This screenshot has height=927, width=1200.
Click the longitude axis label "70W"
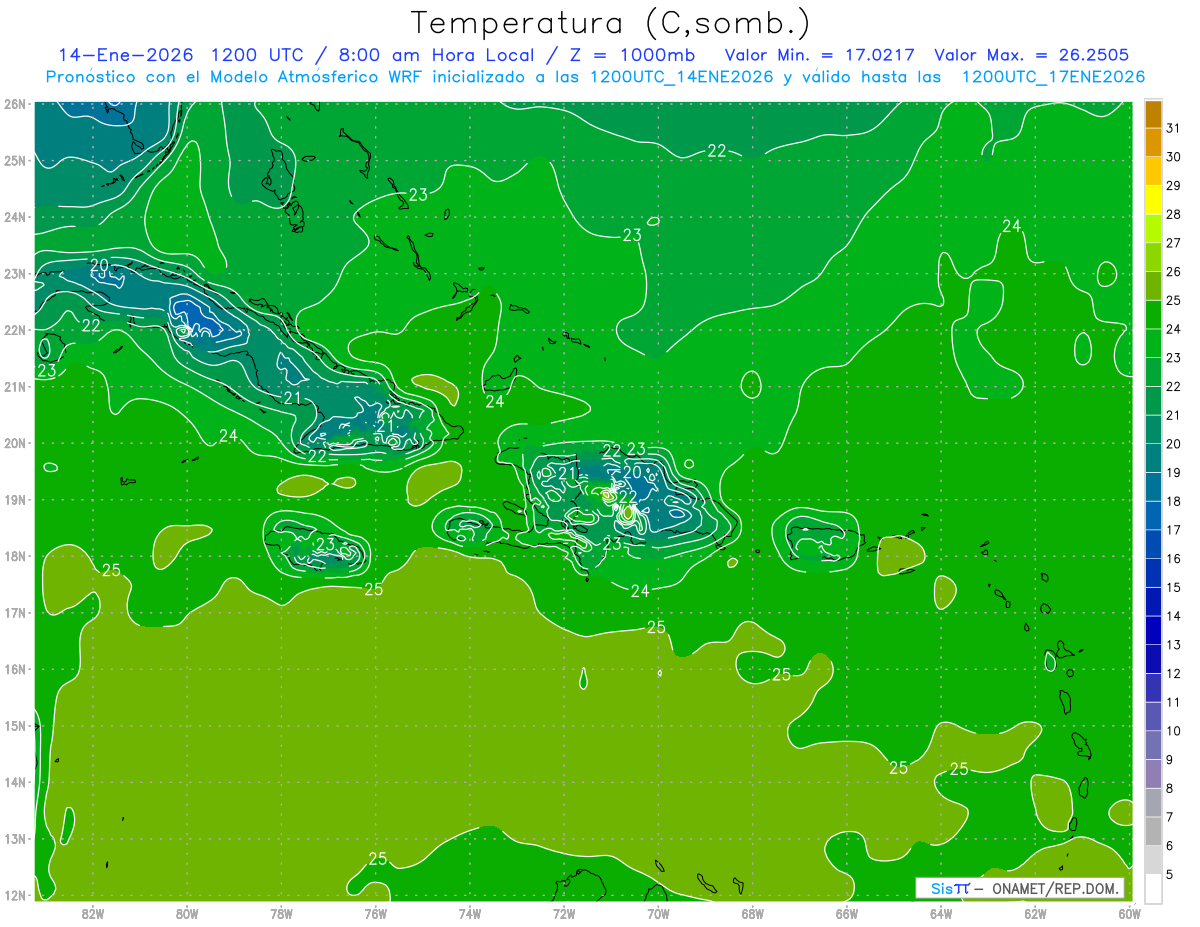(658, 912)
